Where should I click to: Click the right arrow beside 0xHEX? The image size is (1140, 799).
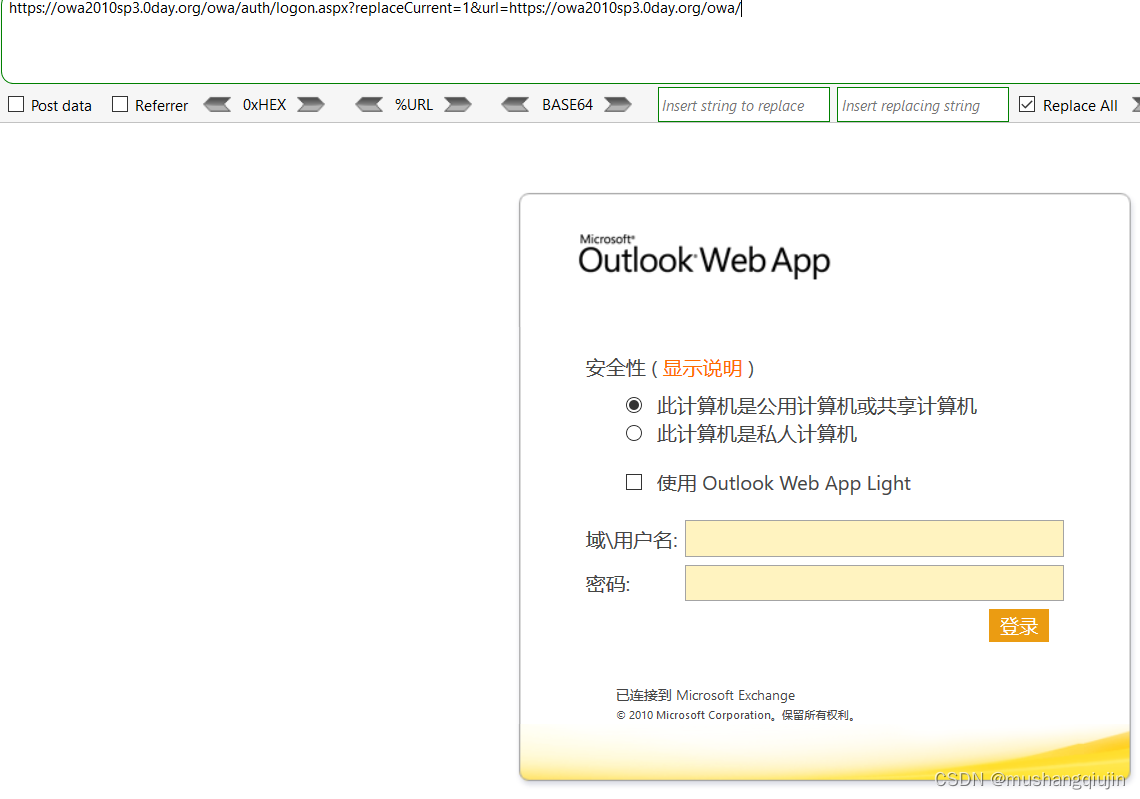tap(310, 105)
